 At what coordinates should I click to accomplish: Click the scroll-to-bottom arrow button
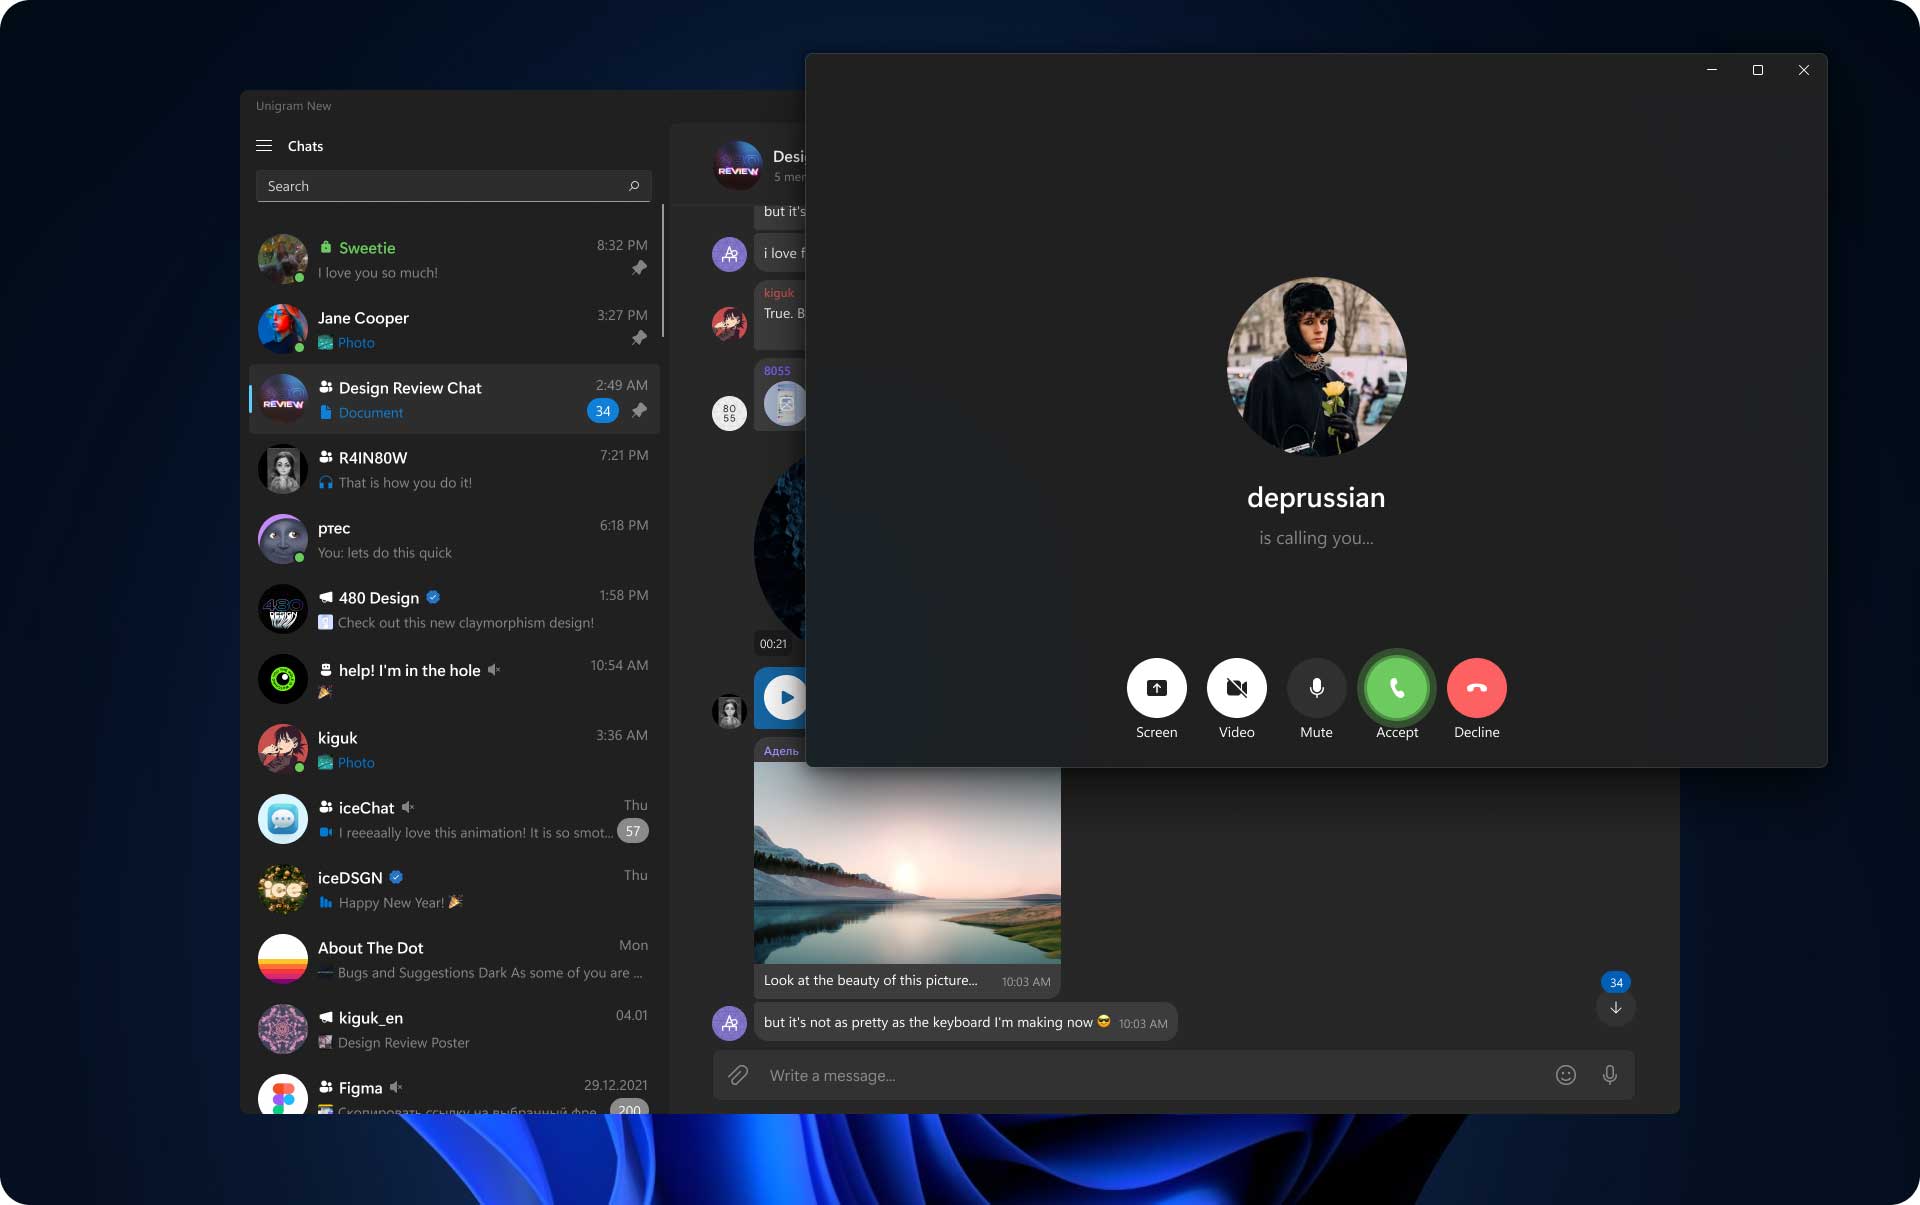(1616, 1007)
